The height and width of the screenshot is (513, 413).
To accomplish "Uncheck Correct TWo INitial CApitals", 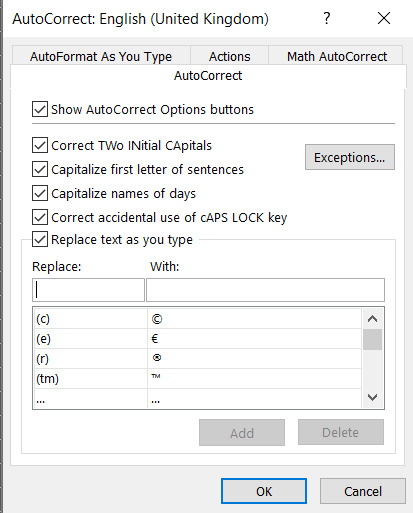I will (x=40, y=145).
